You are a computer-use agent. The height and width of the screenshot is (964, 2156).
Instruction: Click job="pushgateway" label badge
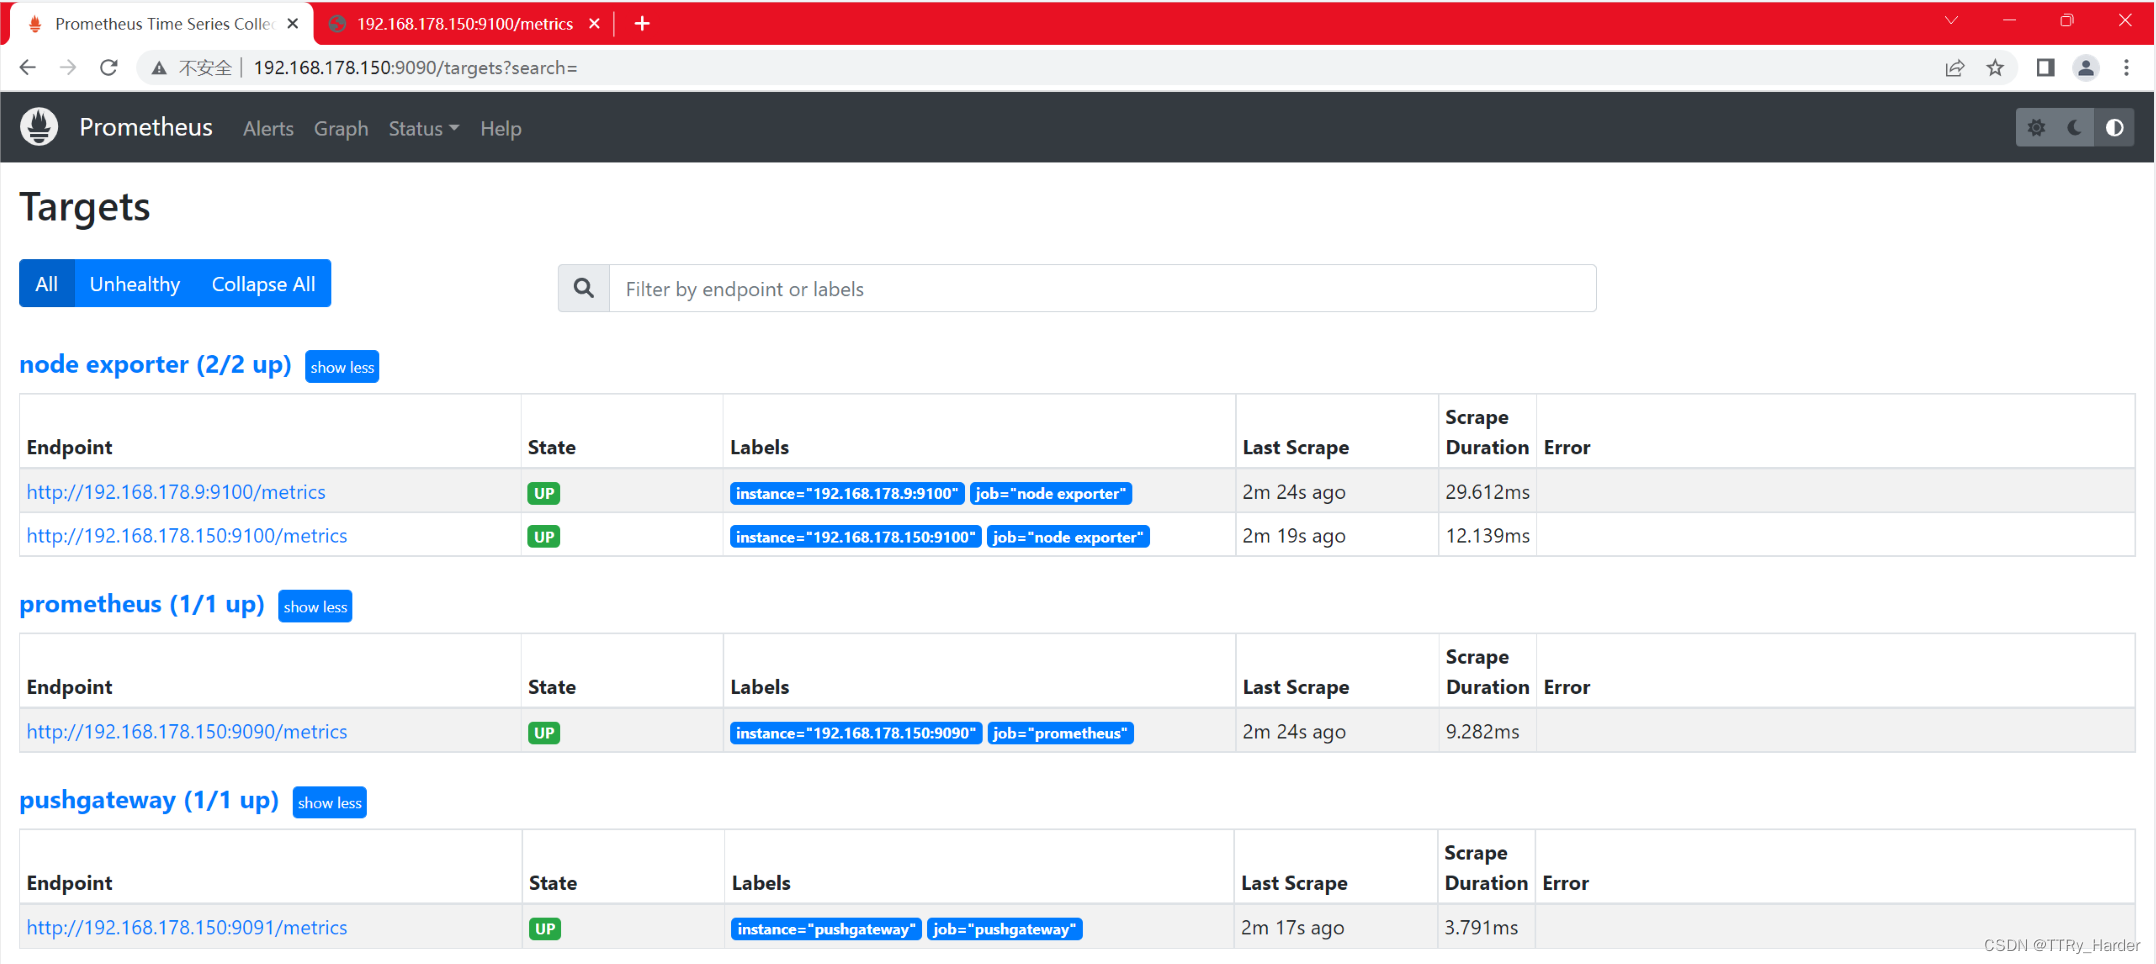point(1005,929)
